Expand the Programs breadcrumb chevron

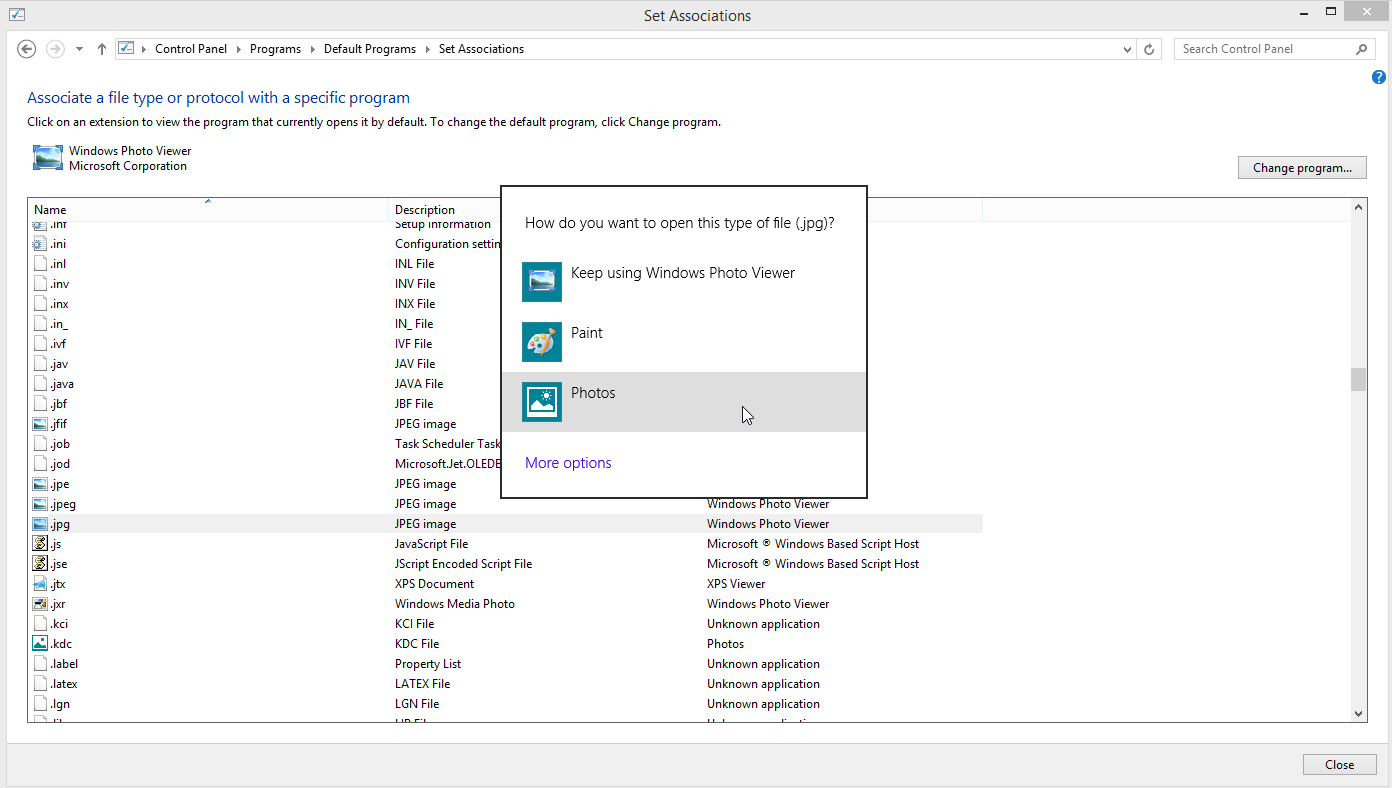click(x=312, y=49)
